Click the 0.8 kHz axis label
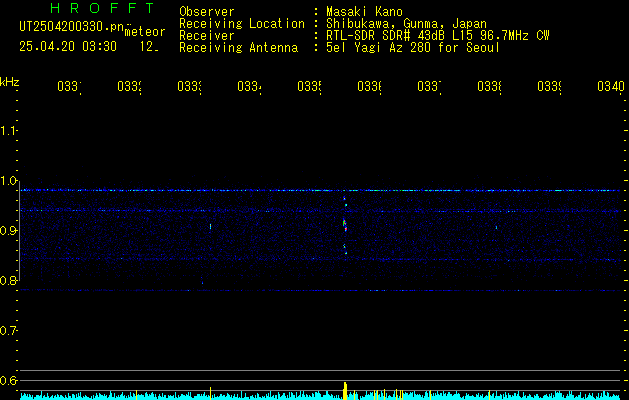Screen dimensions: 629x400 point(8,280)
